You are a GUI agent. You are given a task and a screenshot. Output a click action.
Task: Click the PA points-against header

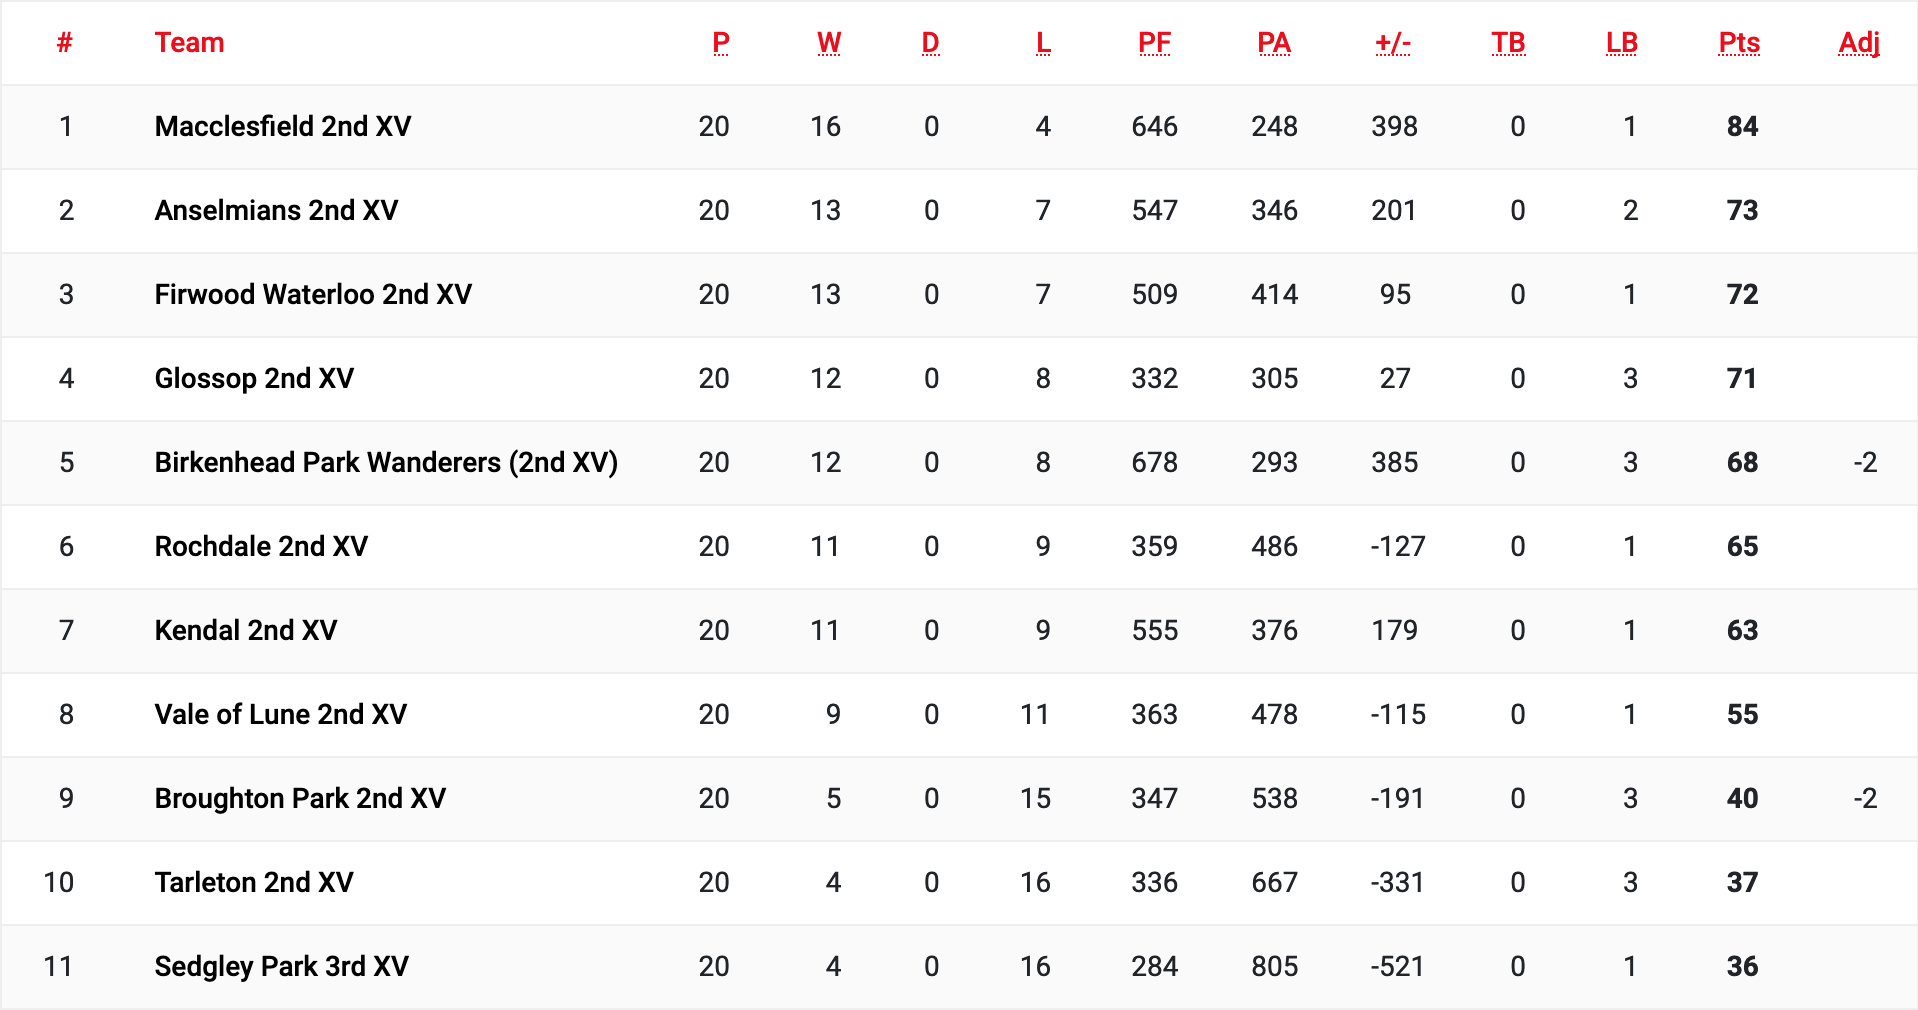[1274, 43]
